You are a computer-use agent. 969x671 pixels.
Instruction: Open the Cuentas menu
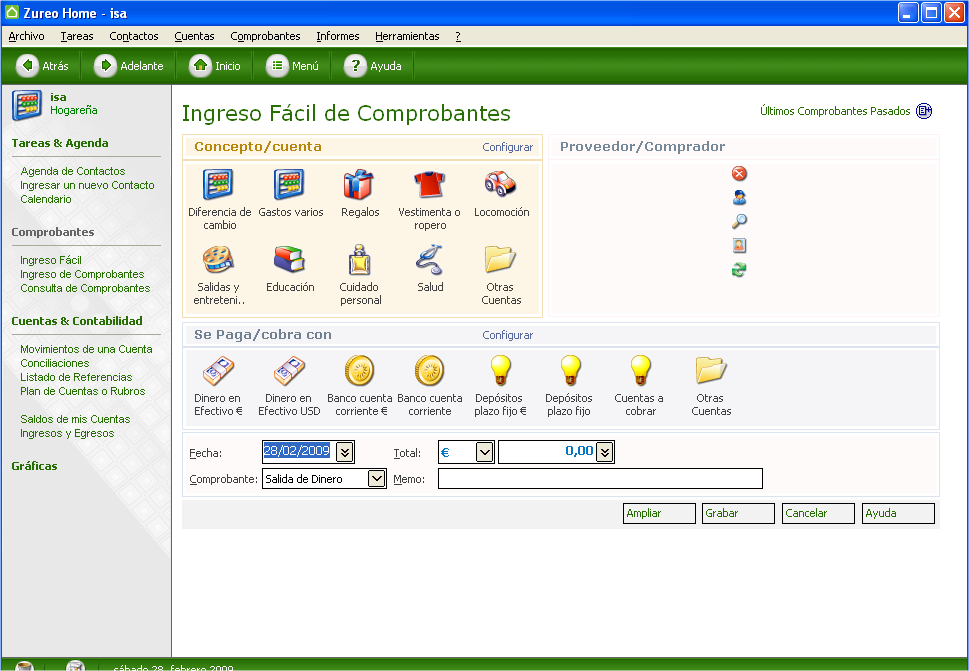(194, 36)
